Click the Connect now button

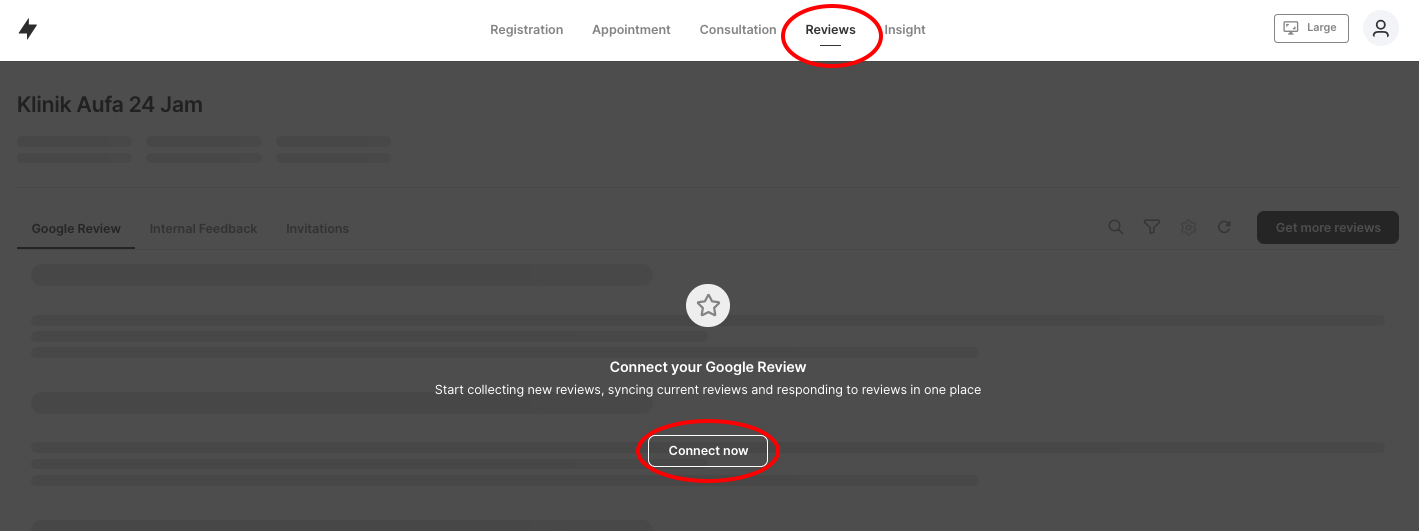tap(708, 451)
